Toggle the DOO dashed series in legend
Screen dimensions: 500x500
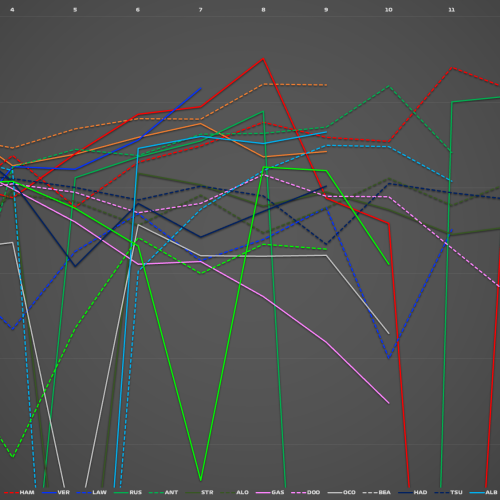pos(306,492)
